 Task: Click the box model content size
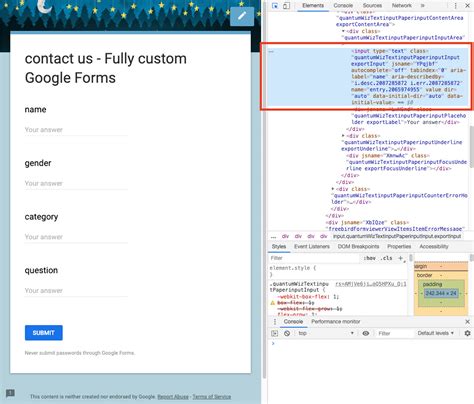point(441,293)
